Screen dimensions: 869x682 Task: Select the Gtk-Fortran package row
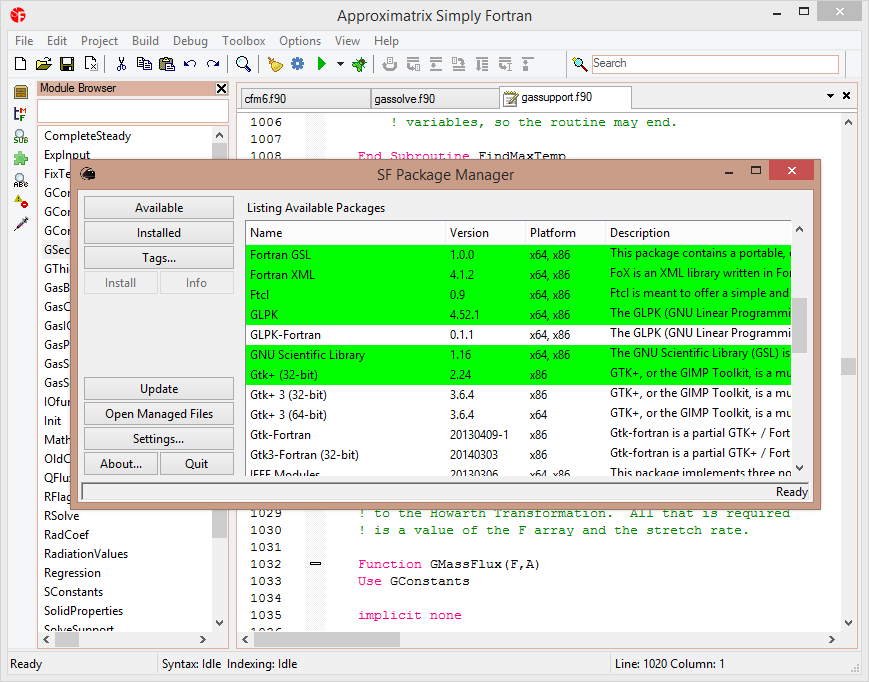click(x=519, y=435)
